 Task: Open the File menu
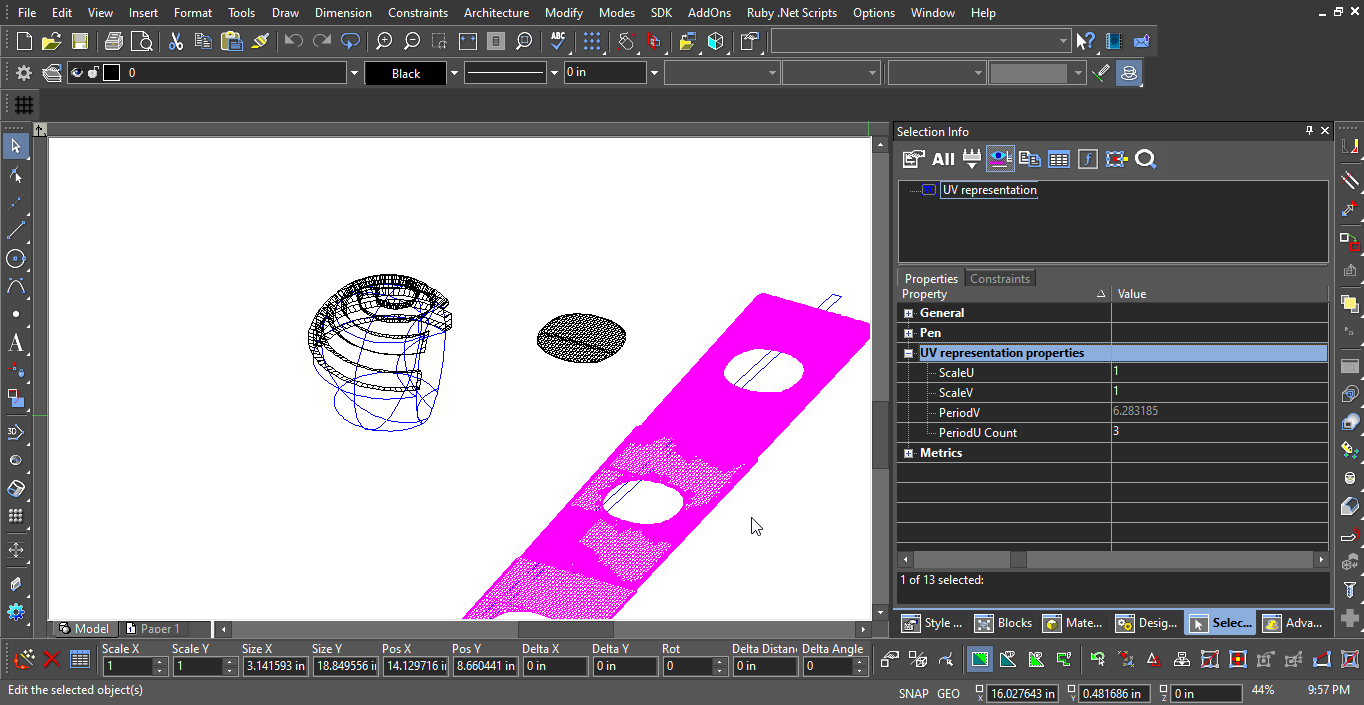point(27,13)
